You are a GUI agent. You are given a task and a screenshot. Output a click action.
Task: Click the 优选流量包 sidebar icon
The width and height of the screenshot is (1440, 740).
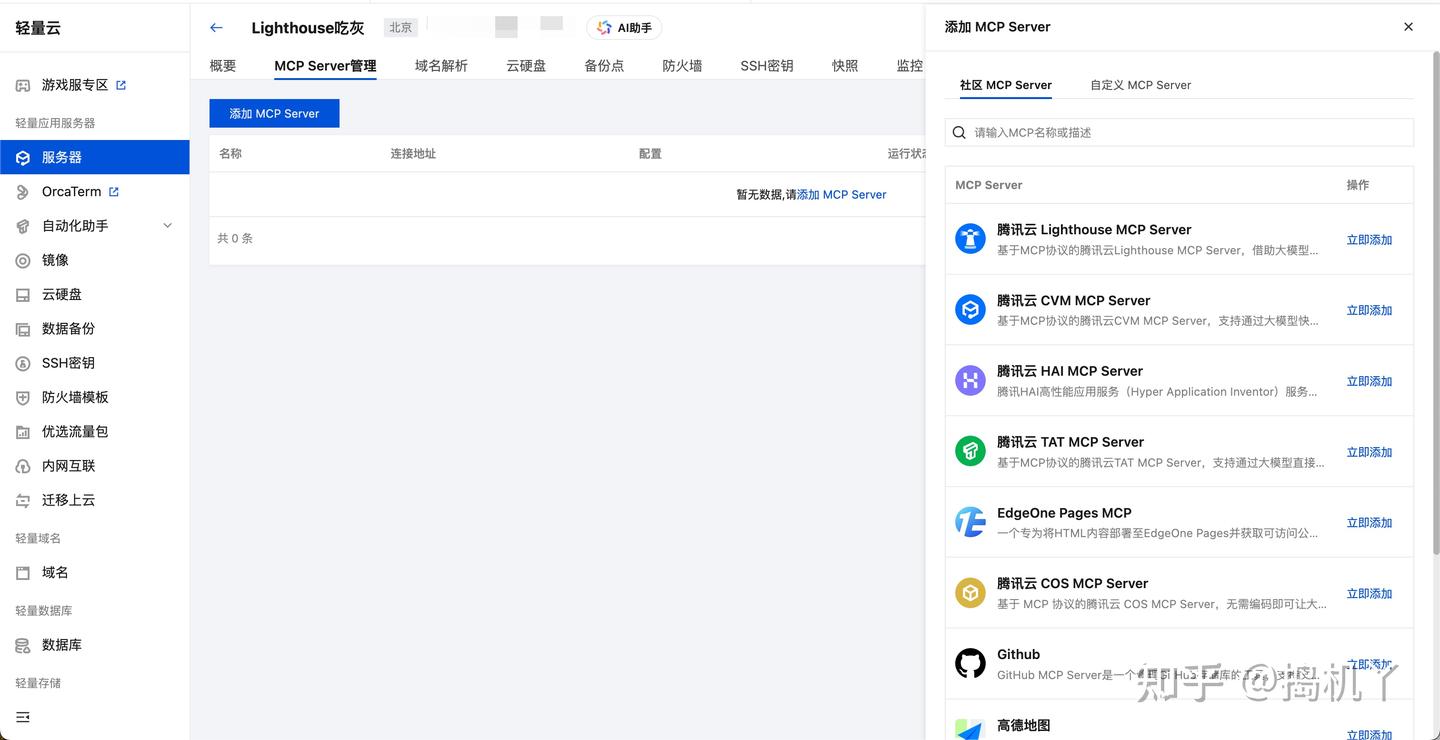coord(22,432)
